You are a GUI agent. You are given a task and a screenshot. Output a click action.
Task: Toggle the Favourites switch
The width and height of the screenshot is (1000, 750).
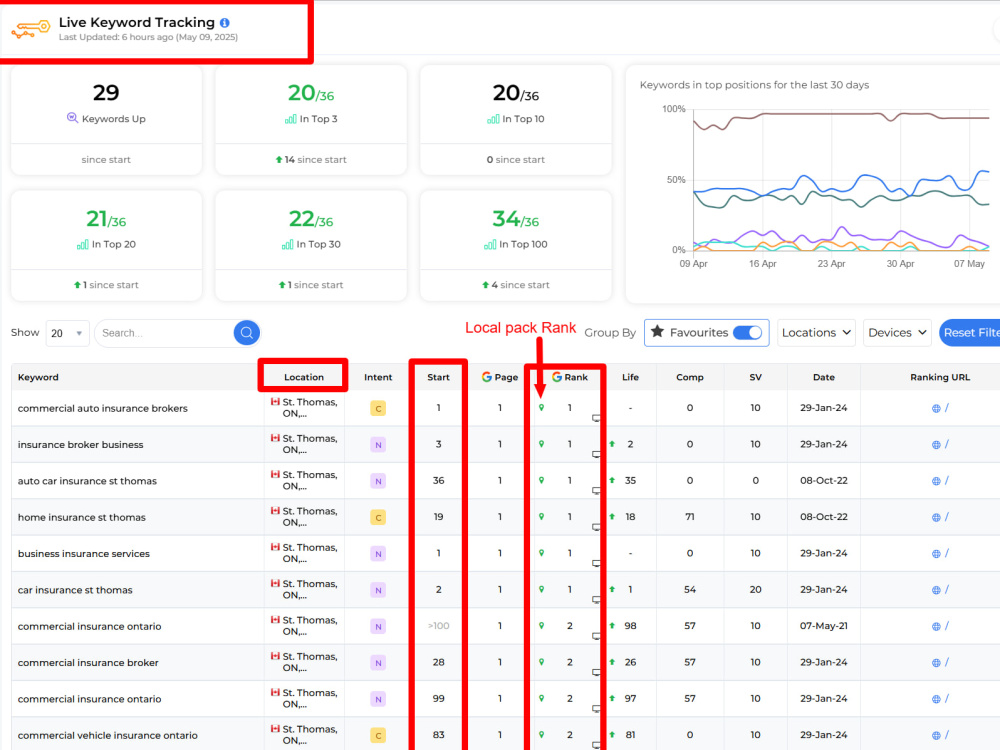(x=747, y=332)
